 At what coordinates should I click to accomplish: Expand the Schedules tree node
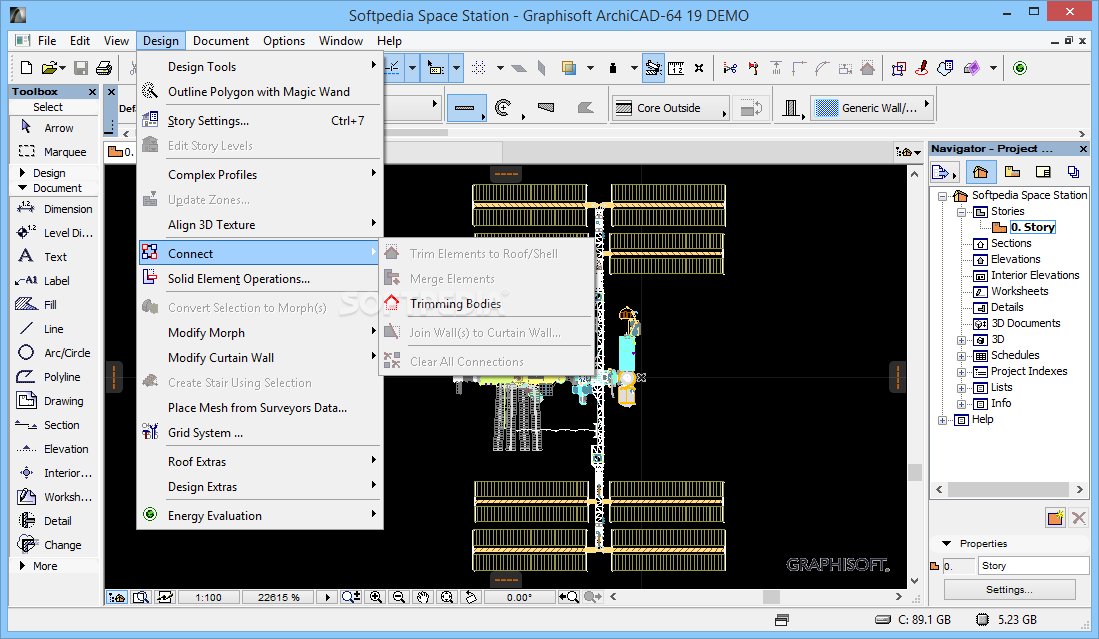tap(962, 356)
